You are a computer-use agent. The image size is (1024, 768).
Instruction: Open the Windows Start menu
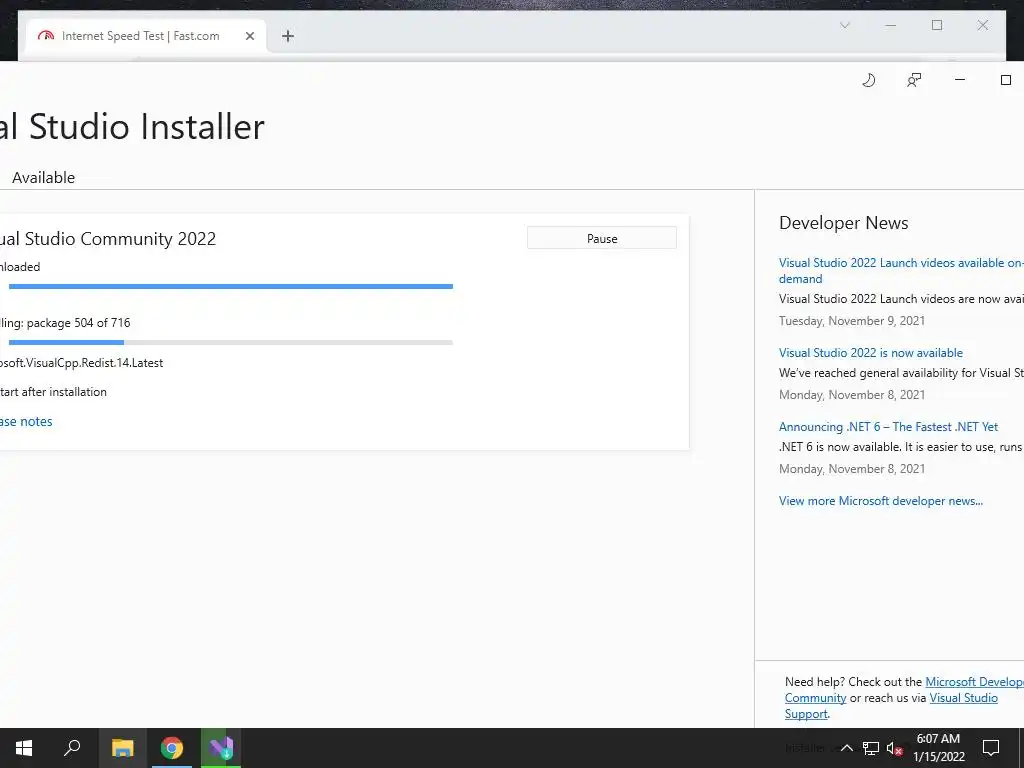point(24,748)
